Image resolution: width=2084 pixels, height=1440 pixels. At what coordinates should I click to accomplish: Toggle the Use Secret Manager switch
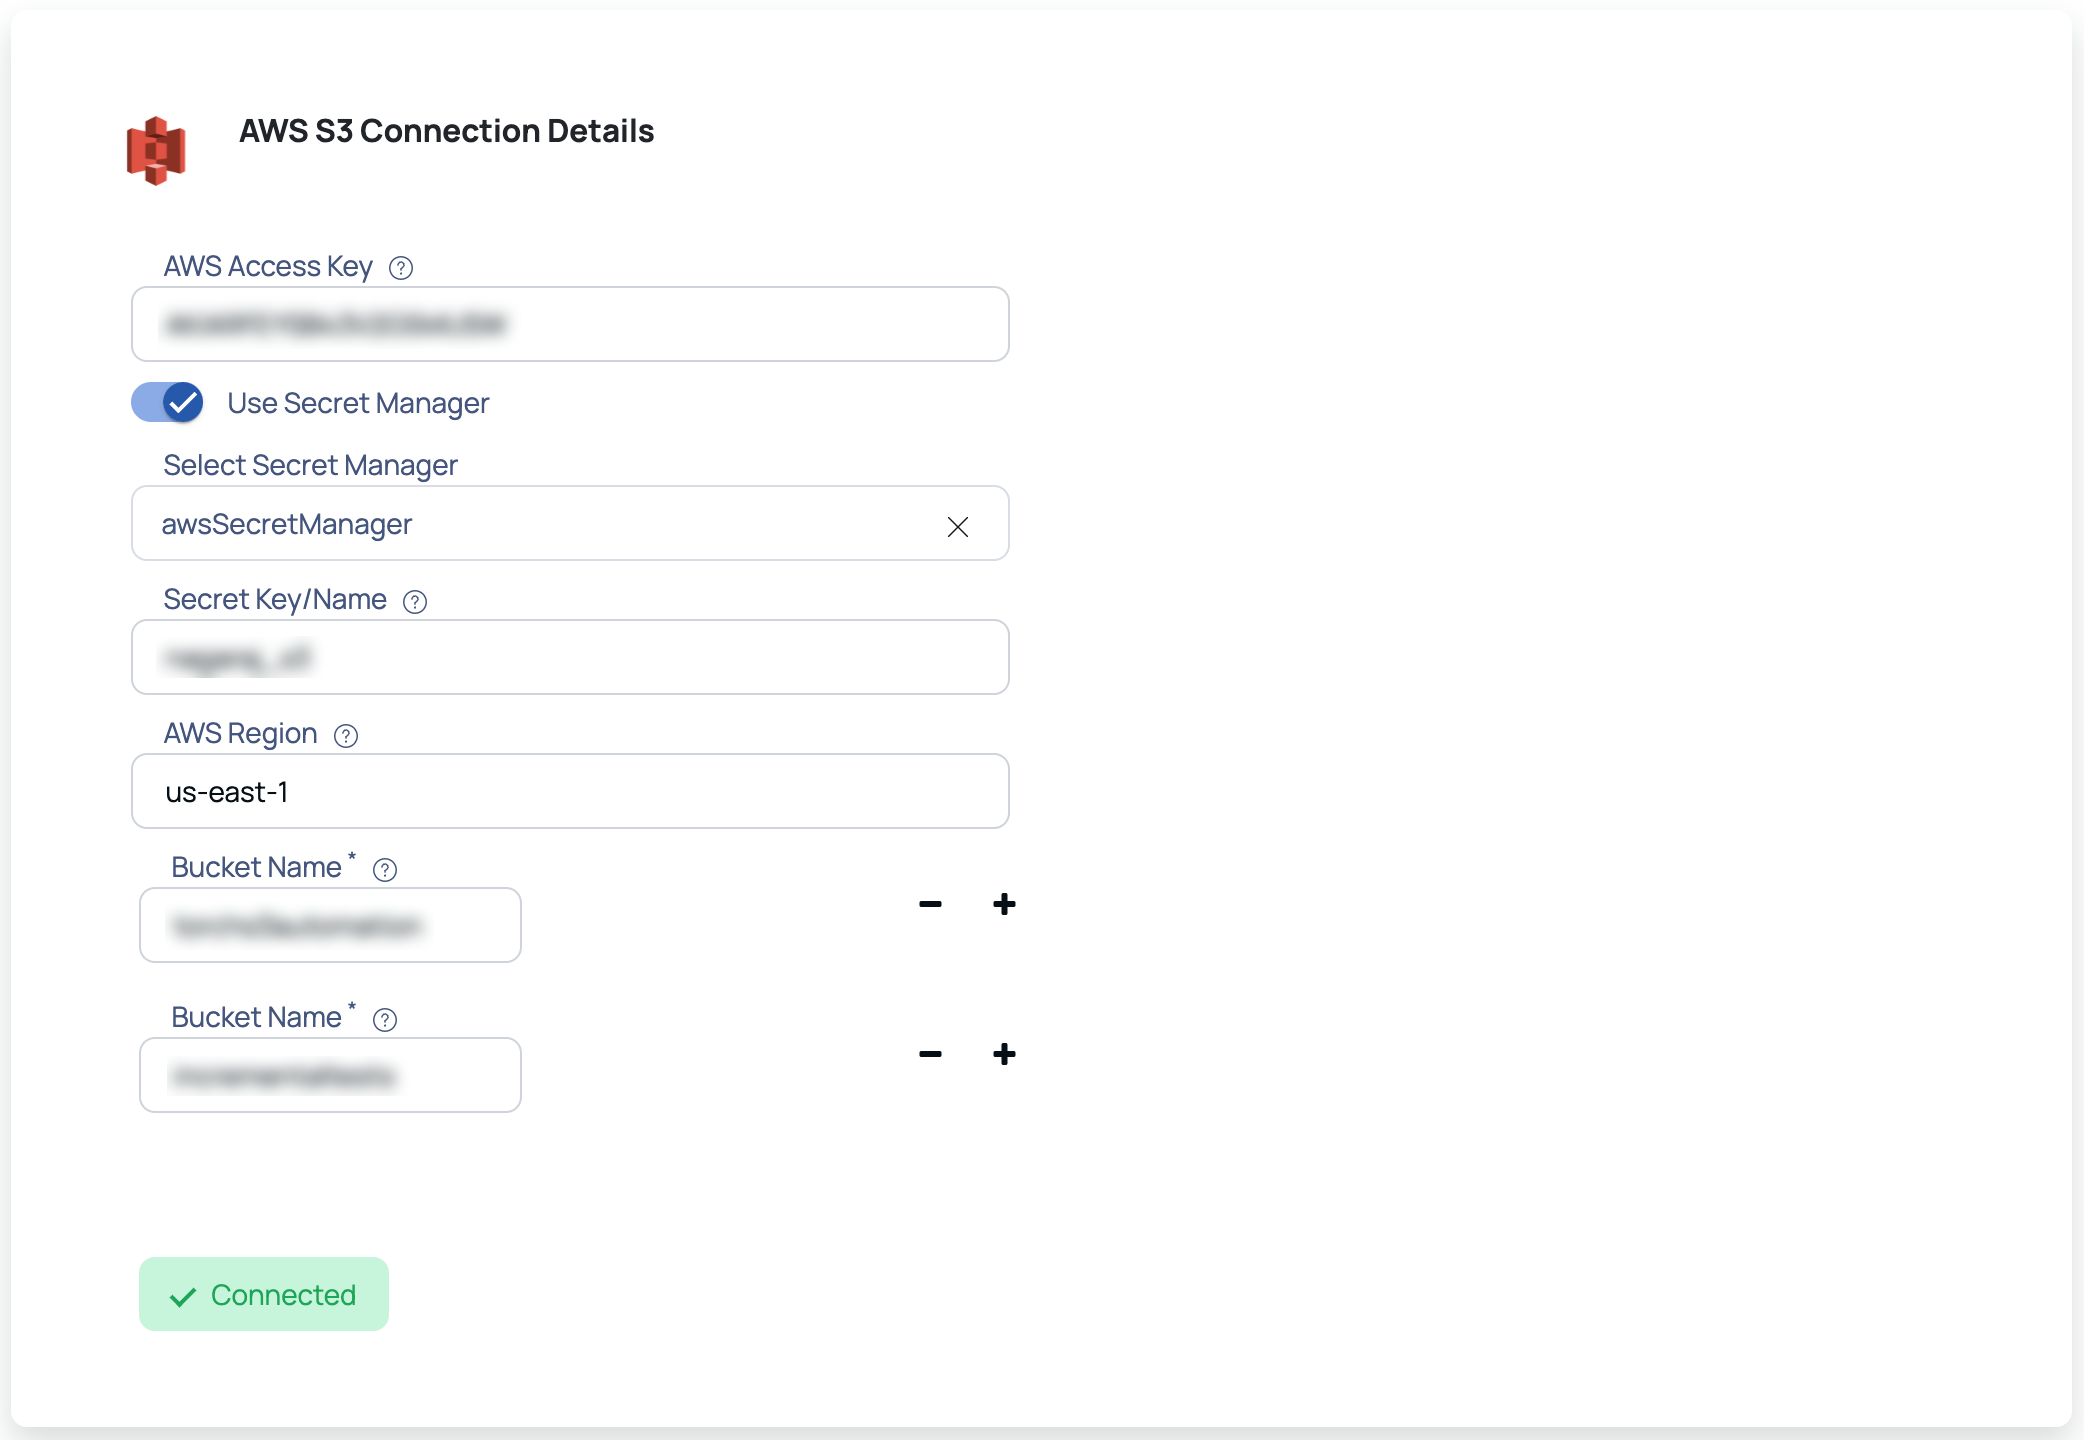tap(167, 402)
